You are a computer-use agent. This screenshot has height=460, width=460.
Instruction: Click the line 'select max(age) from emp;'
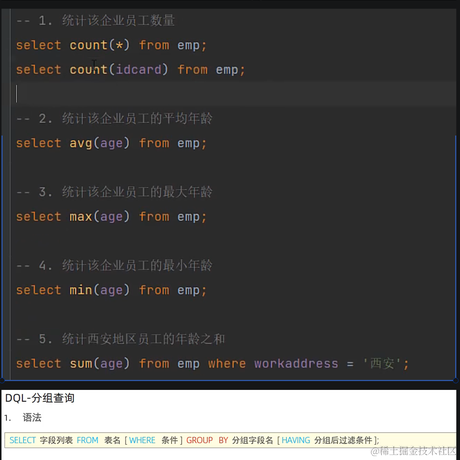[x=111, y=217]
